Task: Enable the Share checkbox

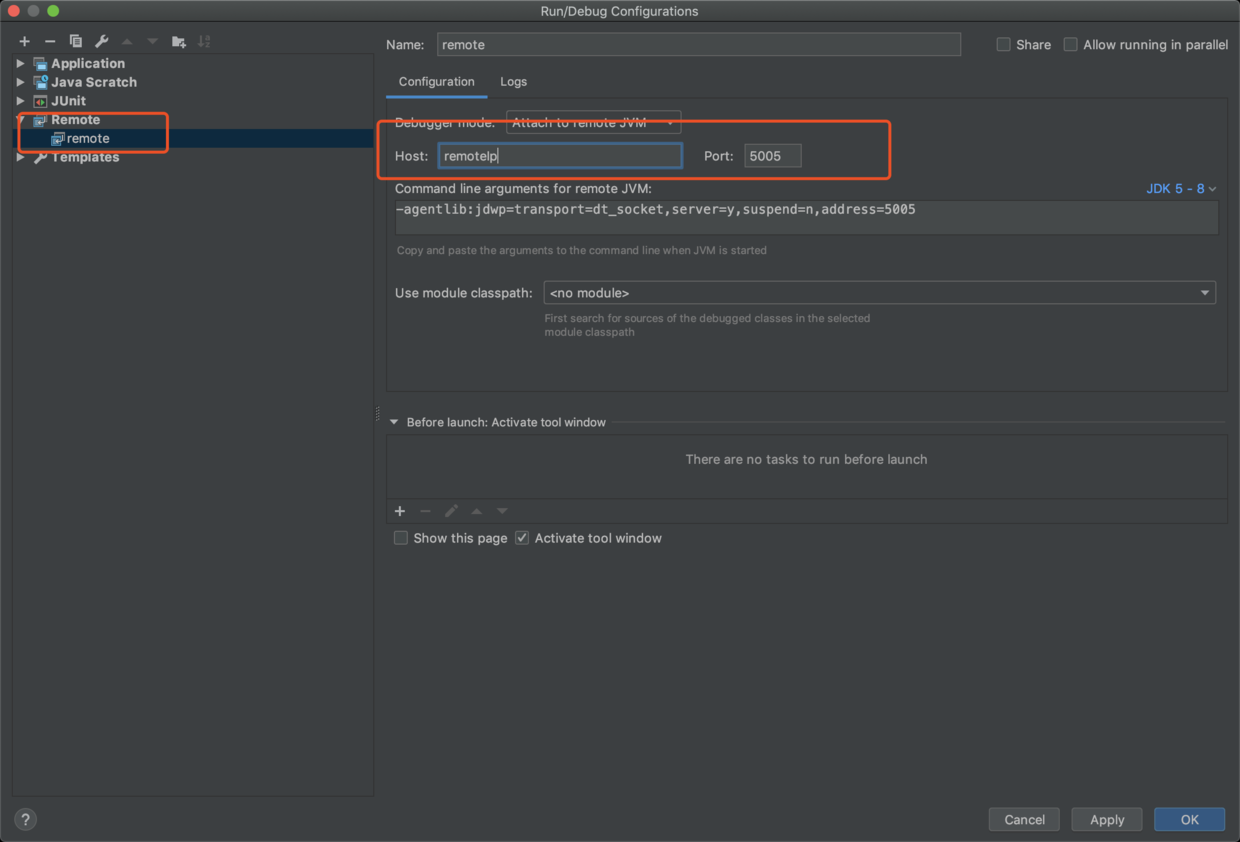Action: click(1003, 45)
